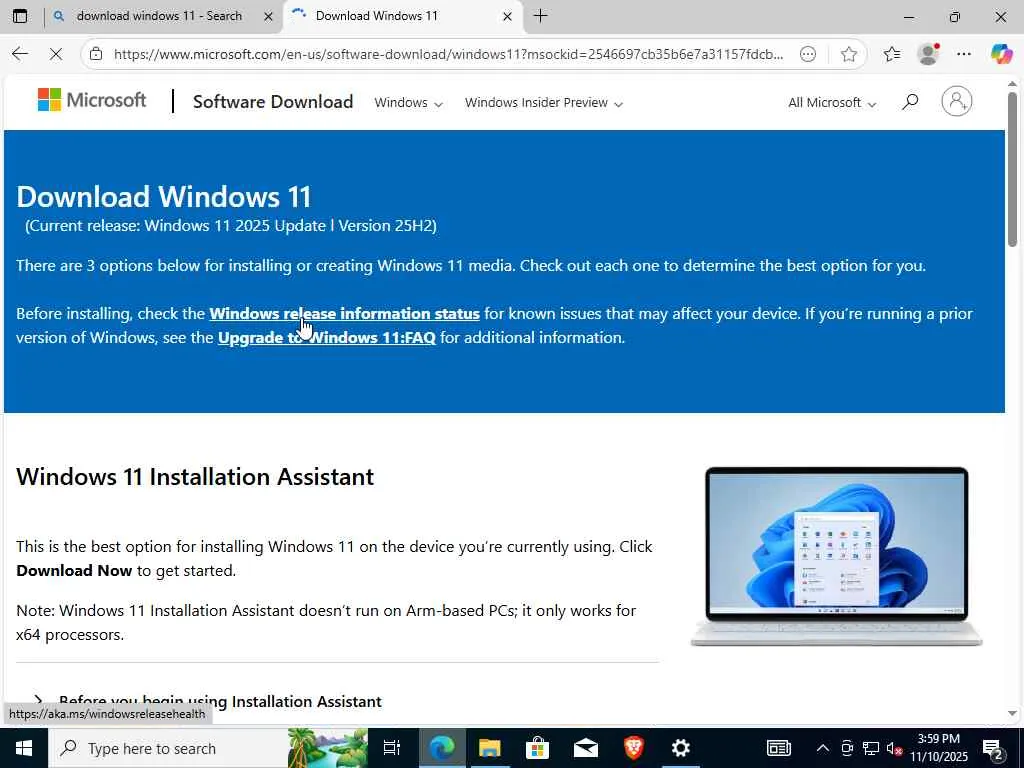Add this page to favorites star

848,54
